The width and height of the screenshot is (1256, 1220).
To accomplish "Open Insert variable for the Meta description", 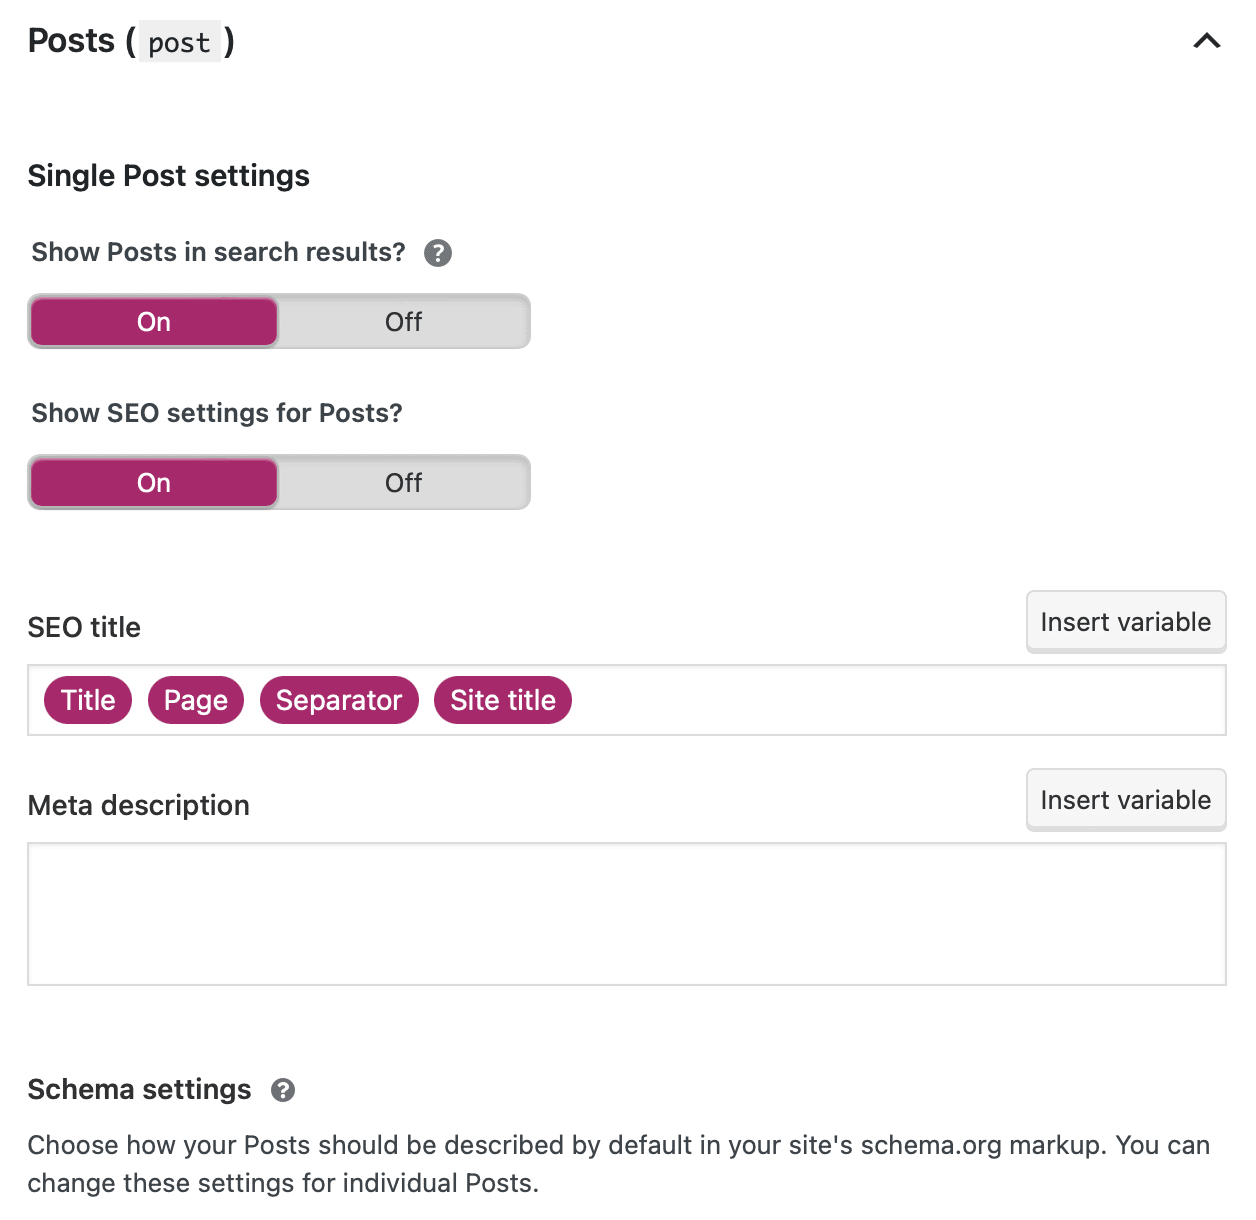I will point(1125,799).
